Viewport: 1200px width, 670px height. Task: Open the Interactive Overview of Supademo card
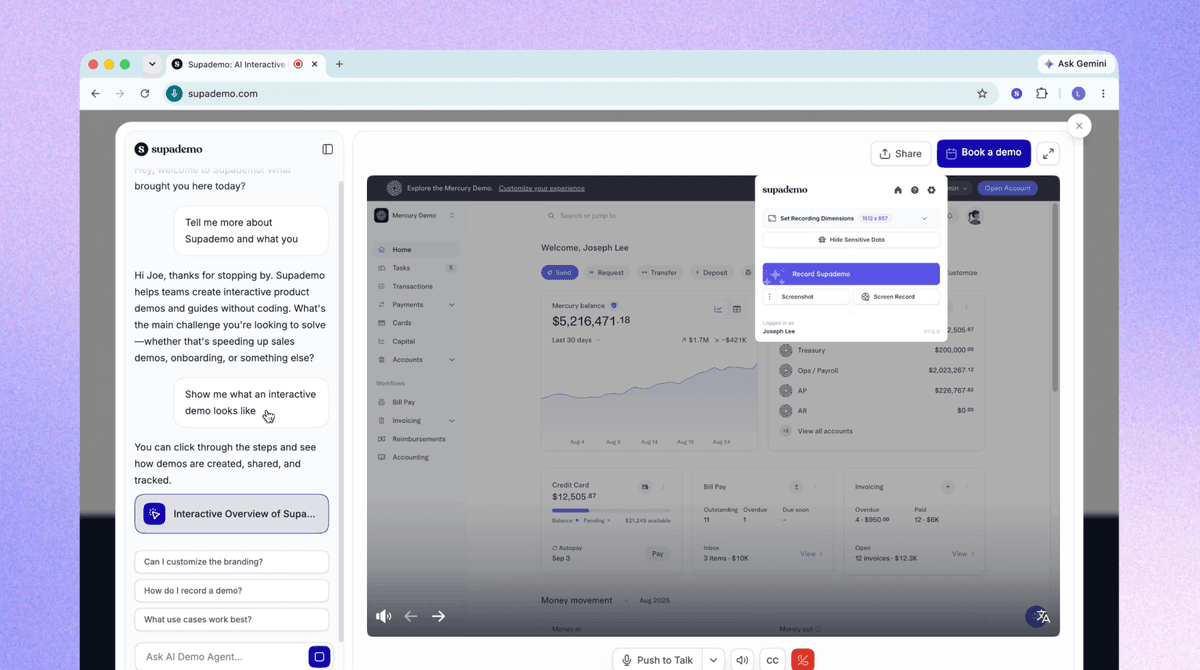(232, 514)
